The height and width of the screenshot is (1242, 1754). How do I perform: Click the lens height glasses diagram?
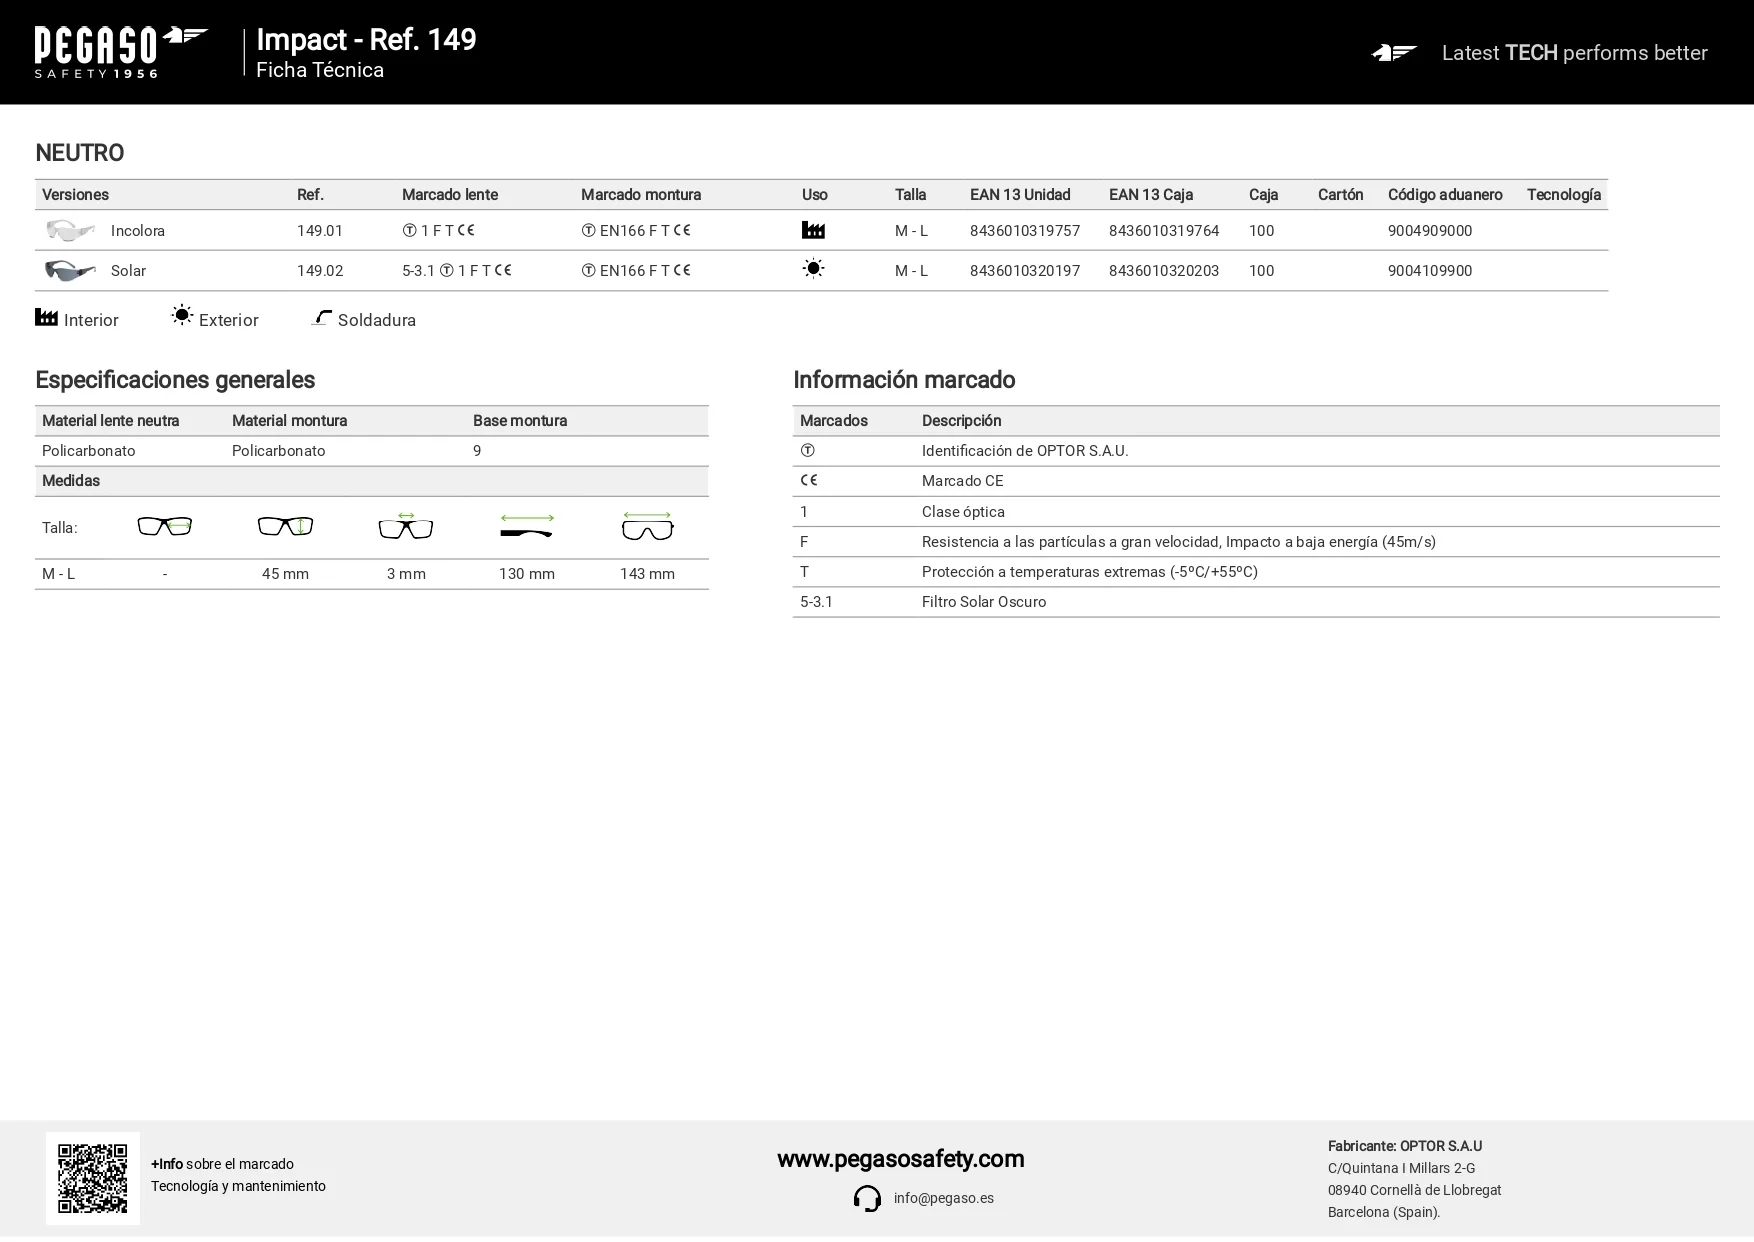coord(285,526)
